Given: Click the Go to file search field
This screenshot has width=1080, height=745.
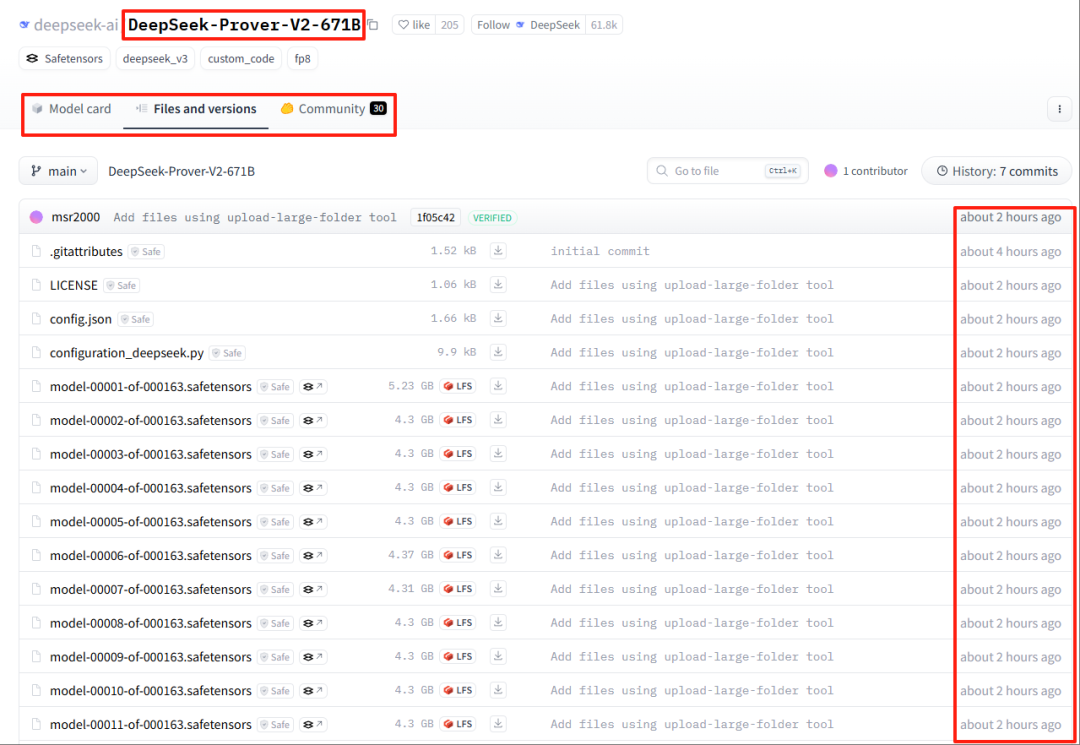Looking at the screenshot, I should [727, 171].
